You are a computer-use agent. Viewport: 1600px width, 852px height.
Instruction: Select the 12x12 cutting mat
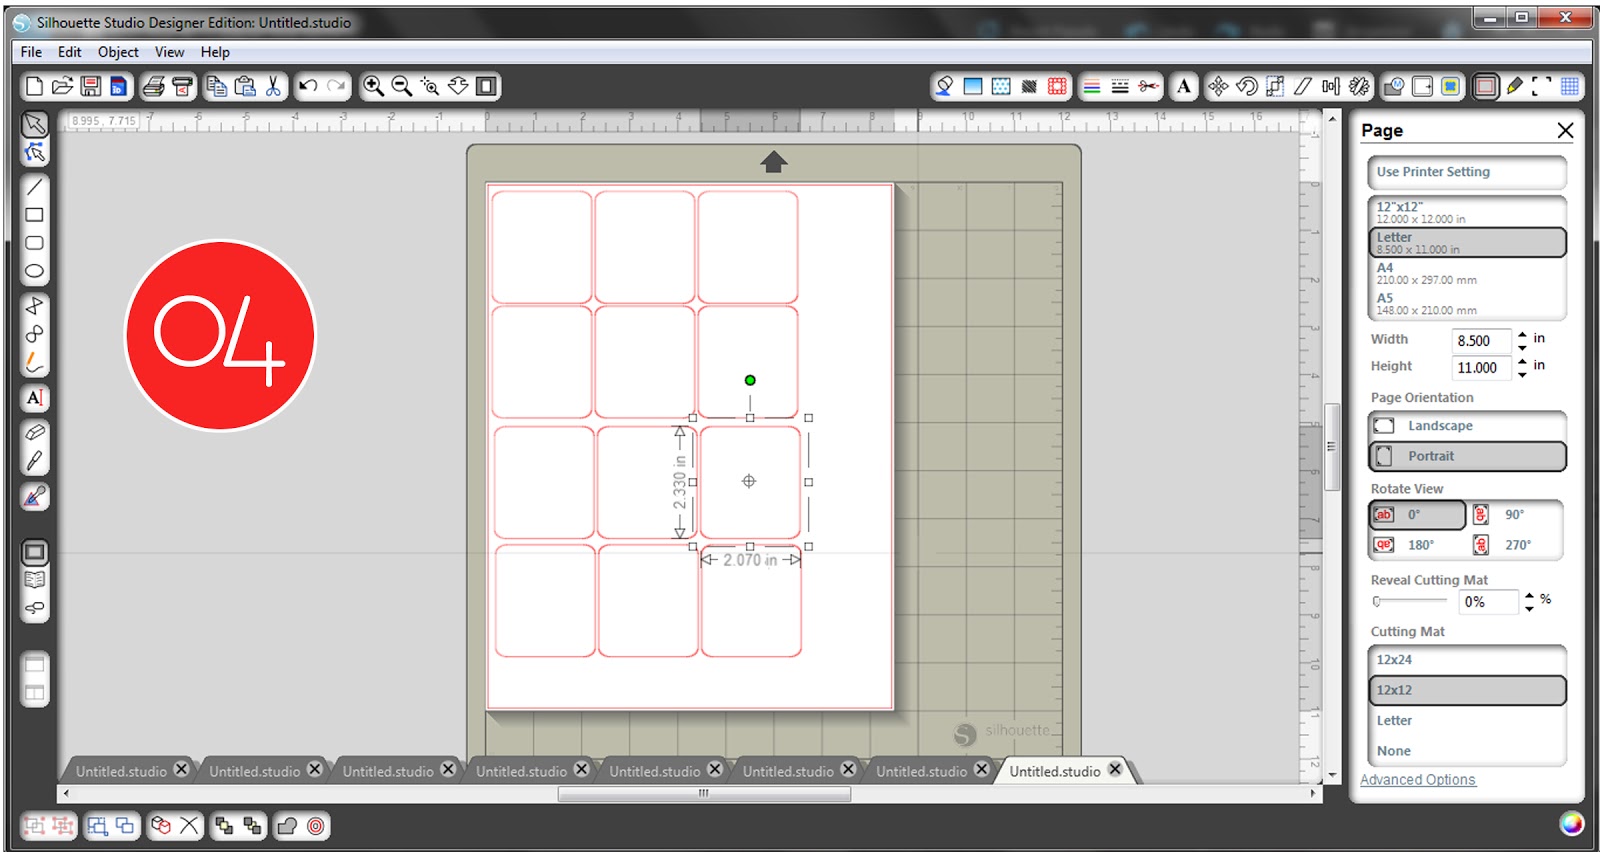[1467, 690]
